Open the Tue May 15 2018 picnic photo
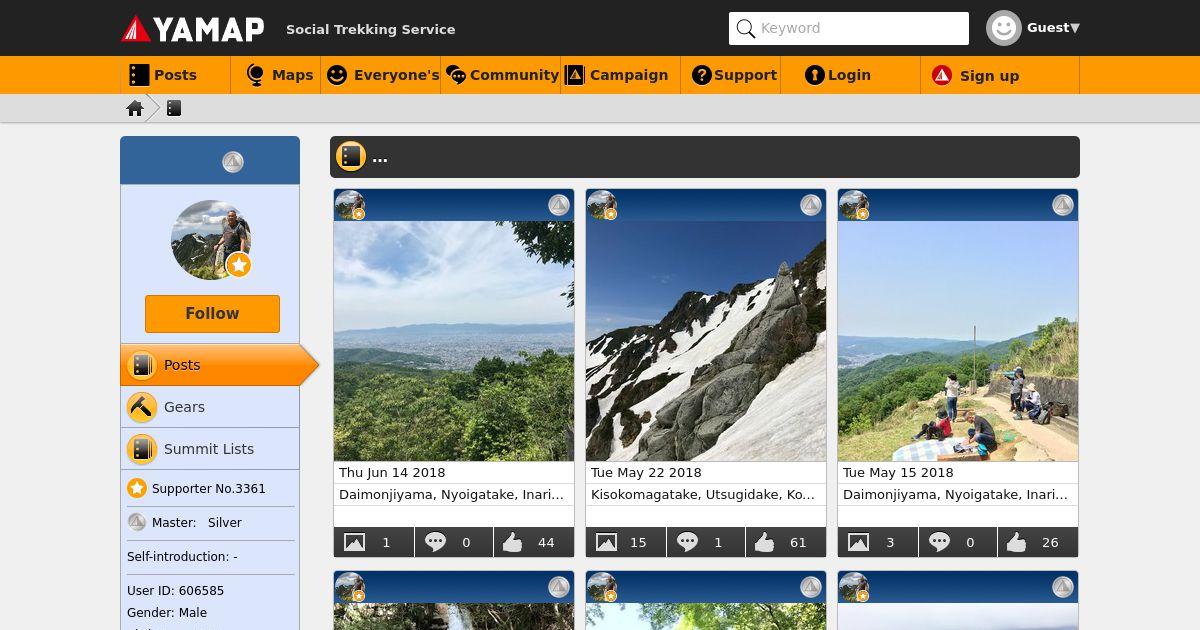The image size is (1200, 630). (958, 341)
